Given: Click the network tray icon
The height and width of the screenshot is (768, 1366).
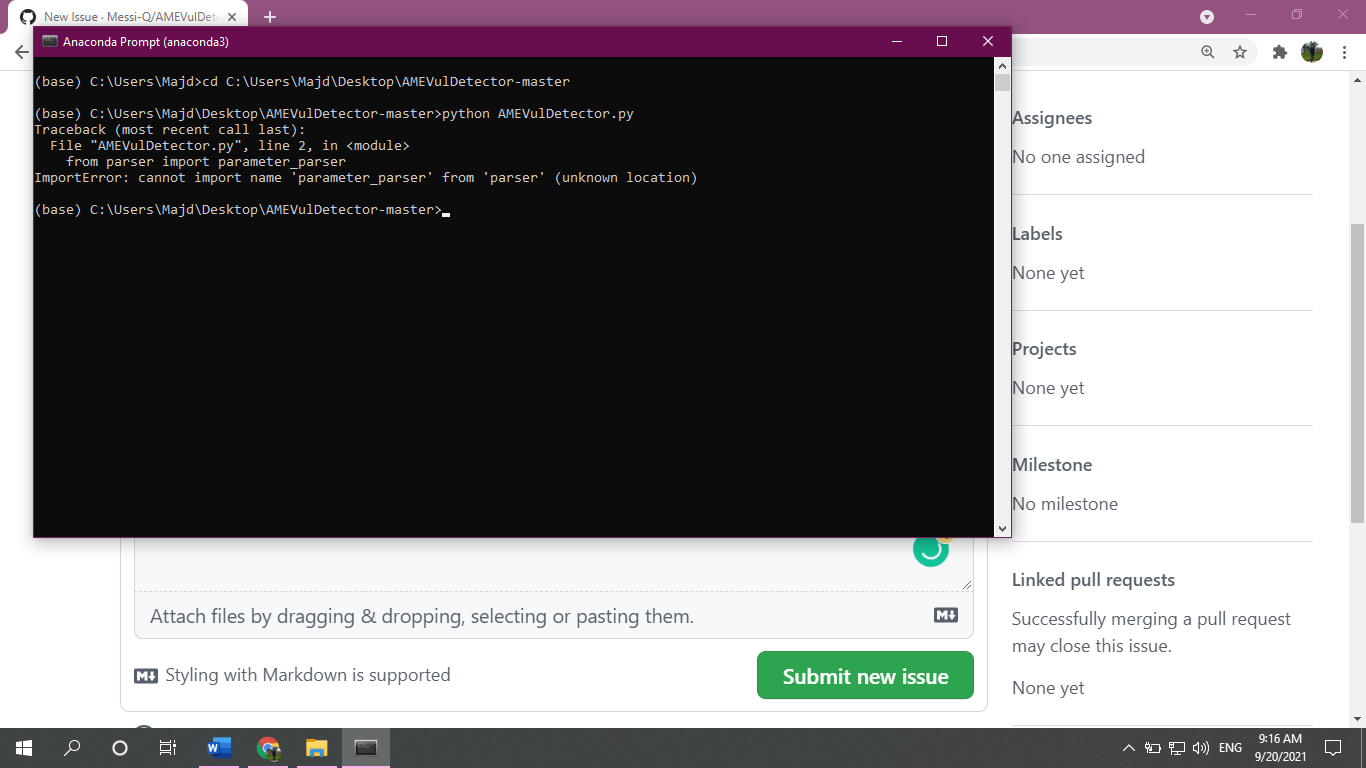Looking at the screenshot, I should [1177, 748].
